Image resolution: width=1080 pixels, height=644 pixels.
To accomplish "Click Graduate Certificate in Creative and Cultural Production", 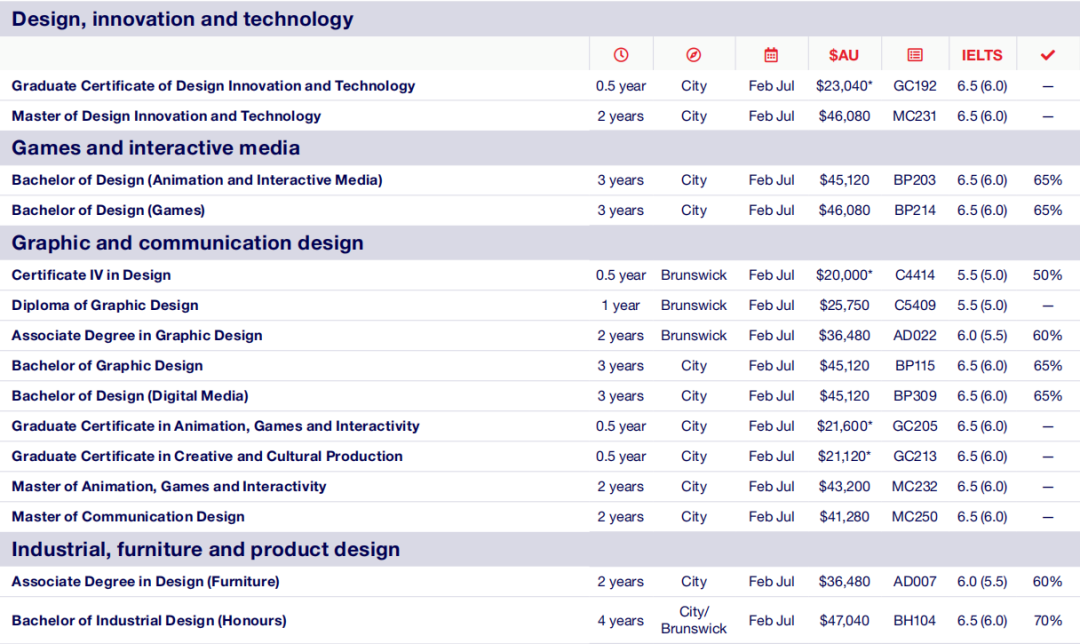I will point(207,456).
